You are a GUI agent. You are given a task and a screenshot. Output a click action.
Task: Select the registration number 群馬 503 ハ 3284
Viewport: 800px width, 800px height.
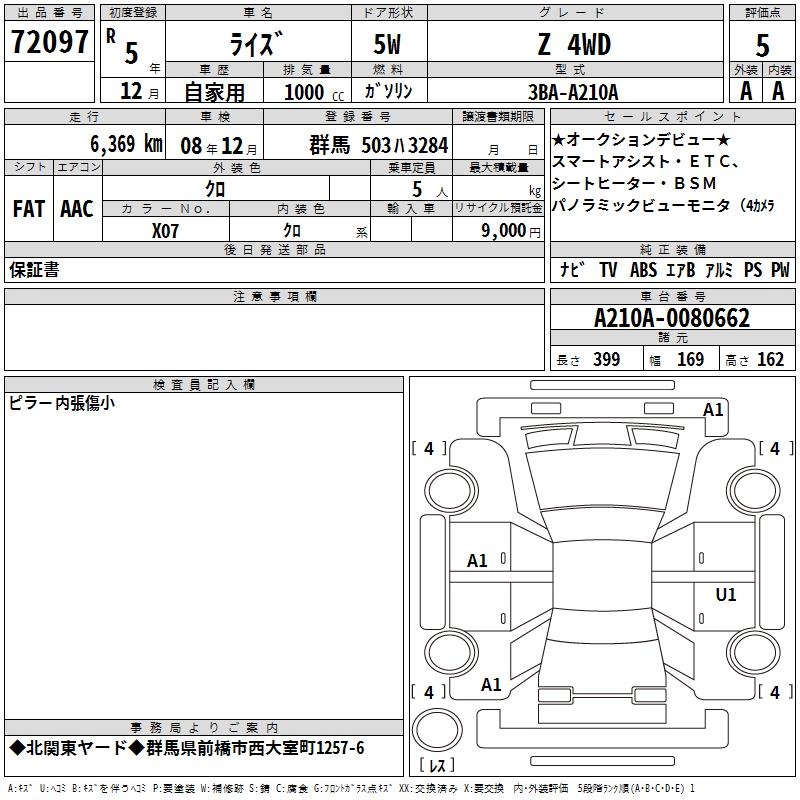(379, 145)
